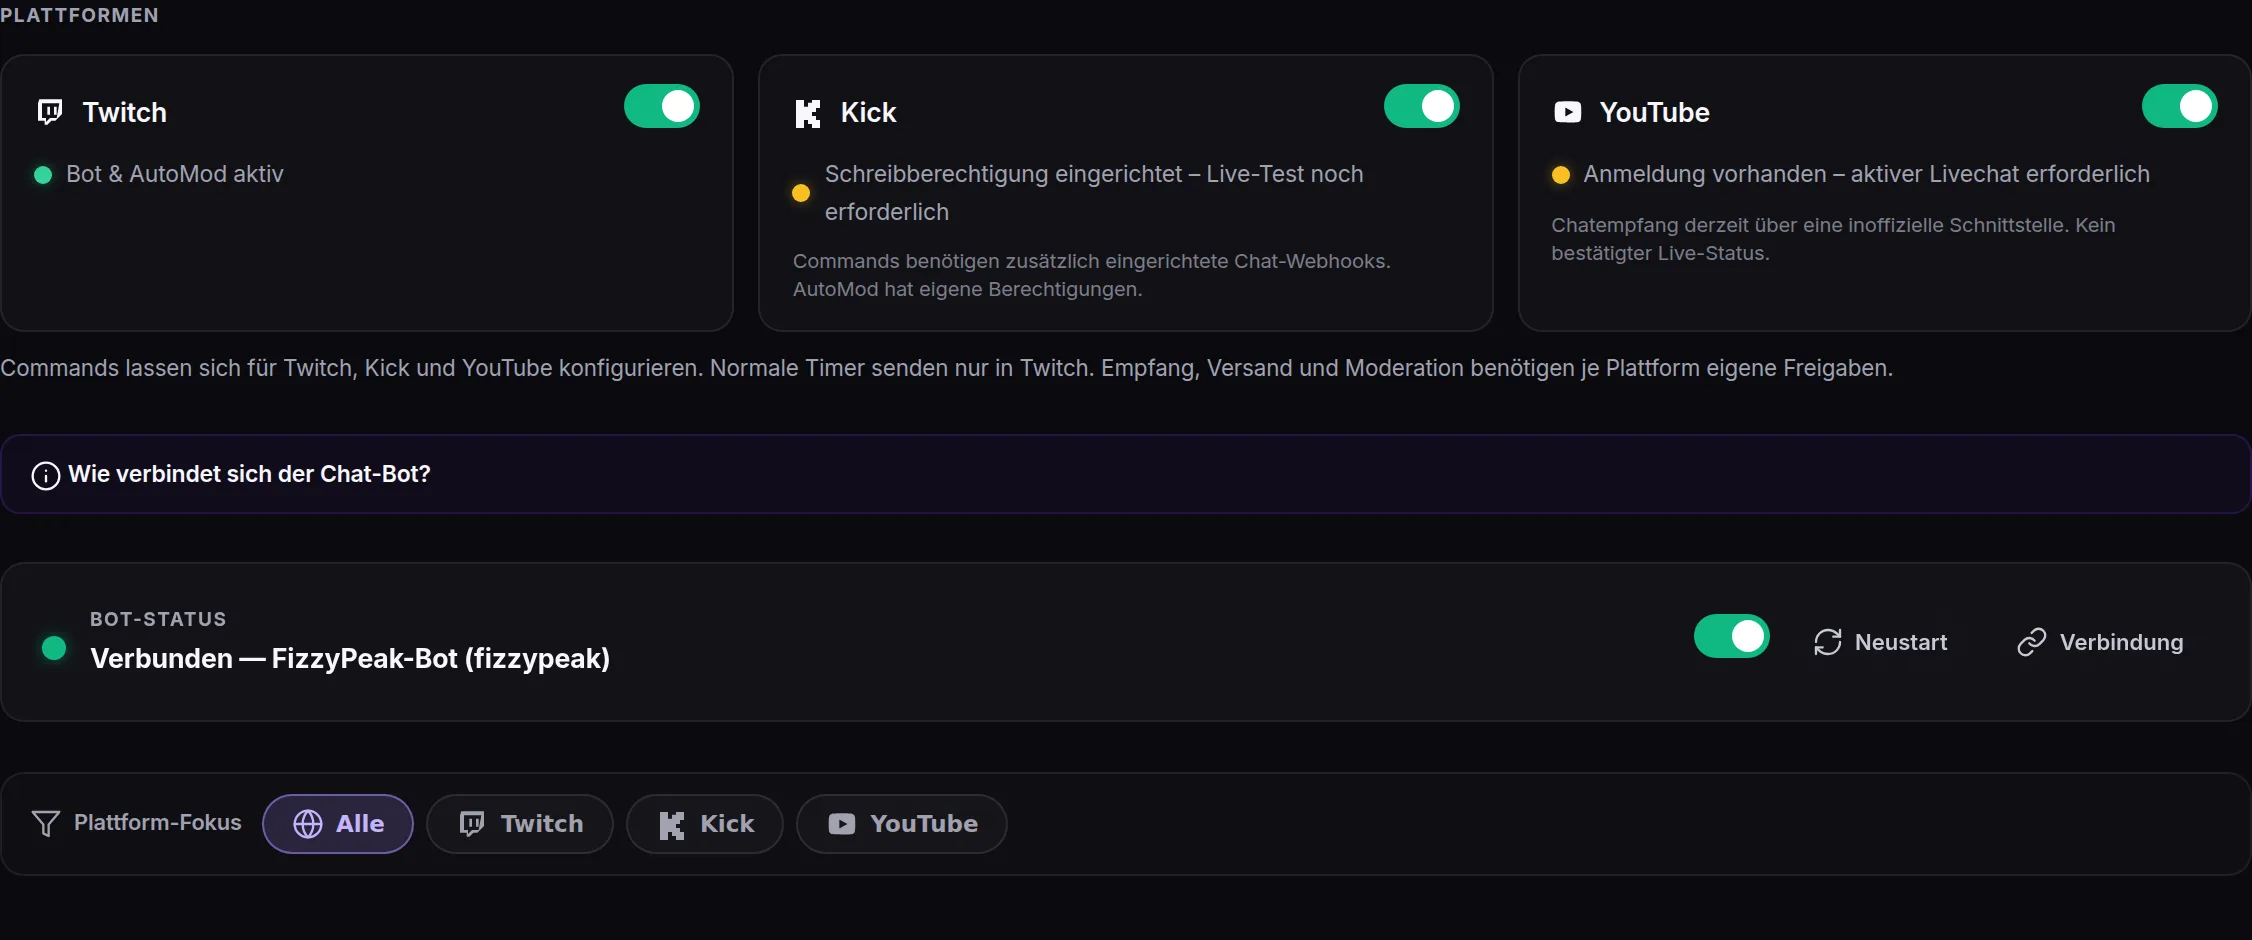Filter by Twitch in Plattform-Fokus
Image resolution: width=2252 pixels, height=940 pixels.
pyautogui.click(x=520, y=824)
